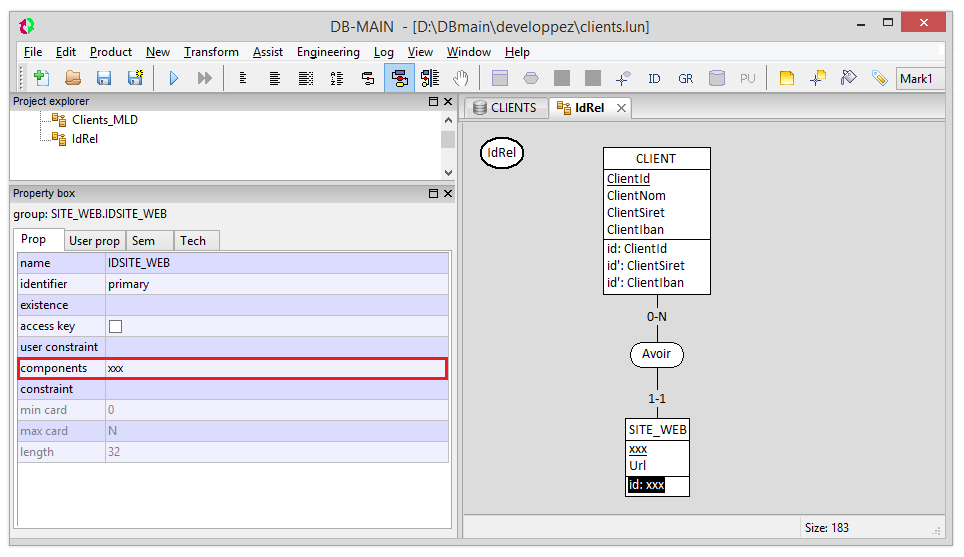Pick the new entity type rectangle tool
This screenshot has height=557, width=964.
pyautogui.click(x=500, y=78)
